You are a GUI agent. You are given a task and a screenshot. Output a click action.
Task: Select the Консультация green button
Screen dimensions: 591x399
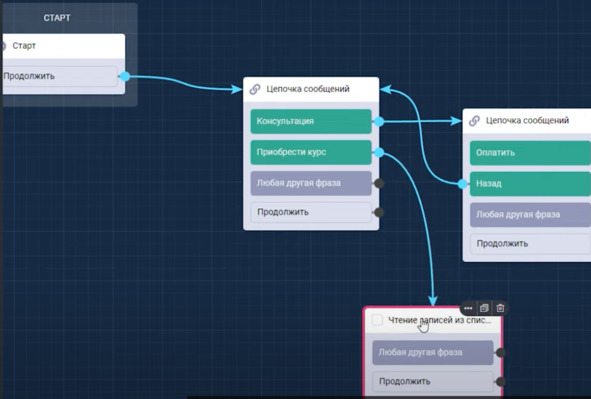tap(311, 121)
